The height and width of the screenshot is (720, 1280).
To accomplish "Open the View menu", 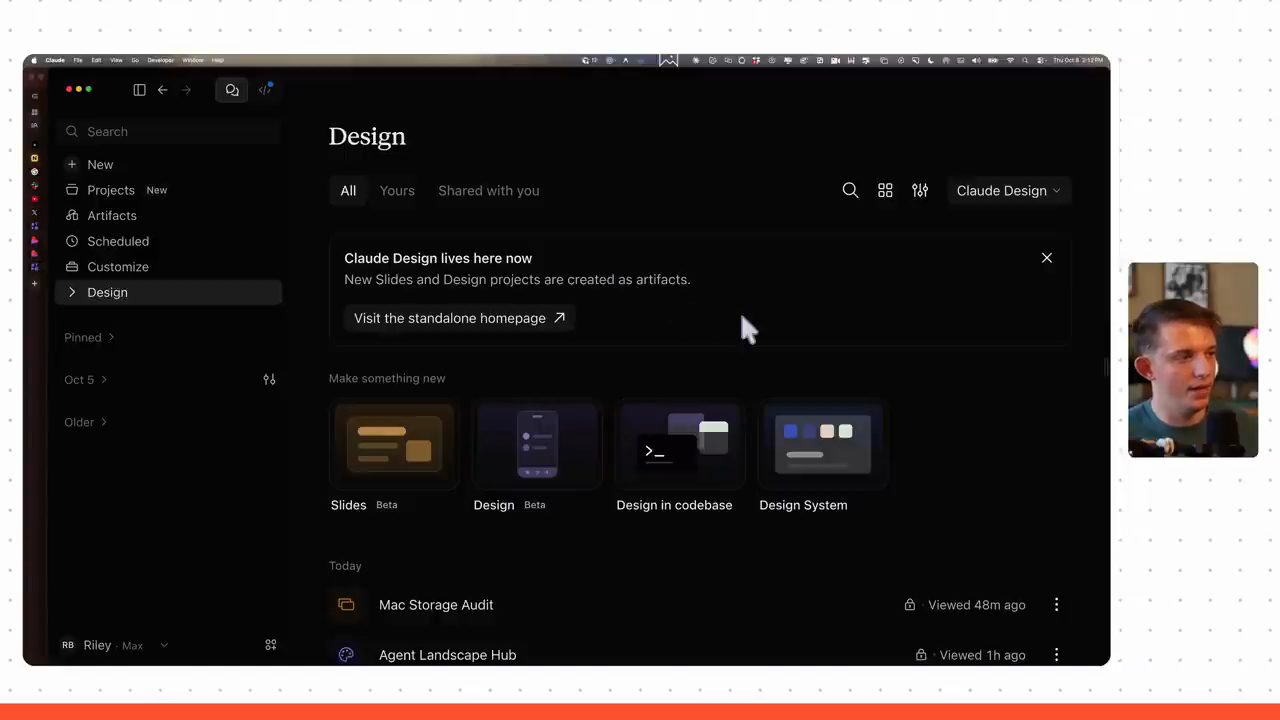I will [116, 60].
